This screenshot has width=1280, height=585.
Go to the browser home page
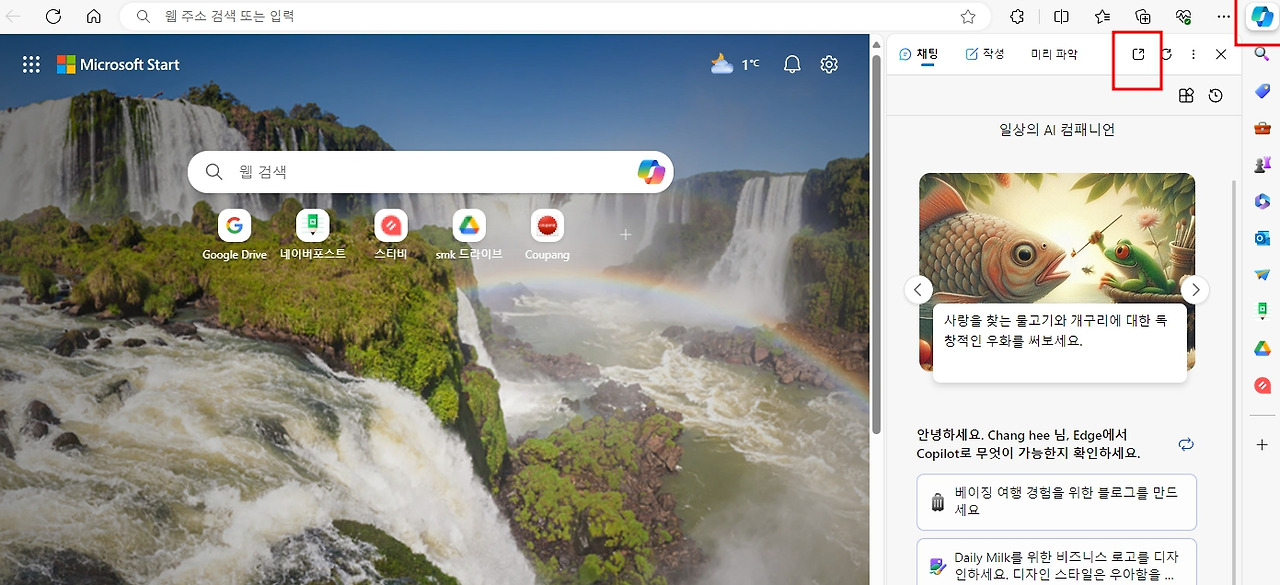coord(94,17)
